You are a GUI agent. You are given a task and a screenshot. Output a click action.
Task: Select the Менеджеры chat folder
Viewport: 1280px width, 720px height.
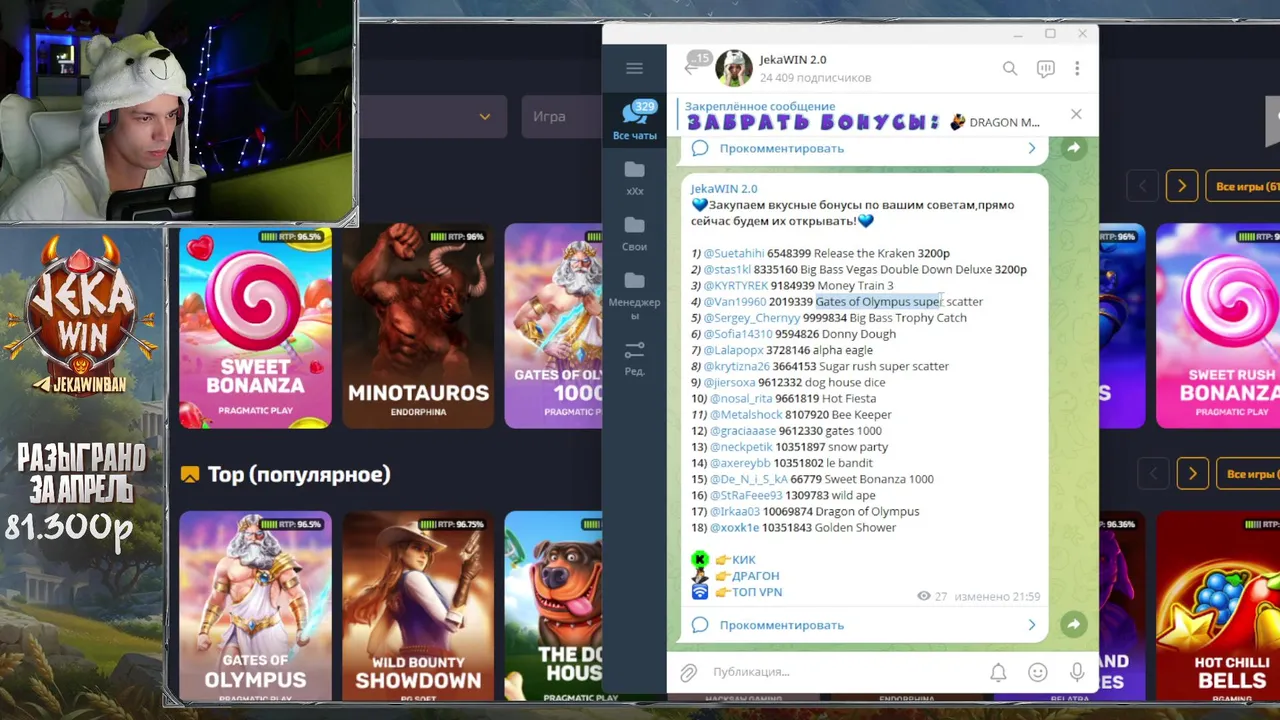tap(635, 295)
